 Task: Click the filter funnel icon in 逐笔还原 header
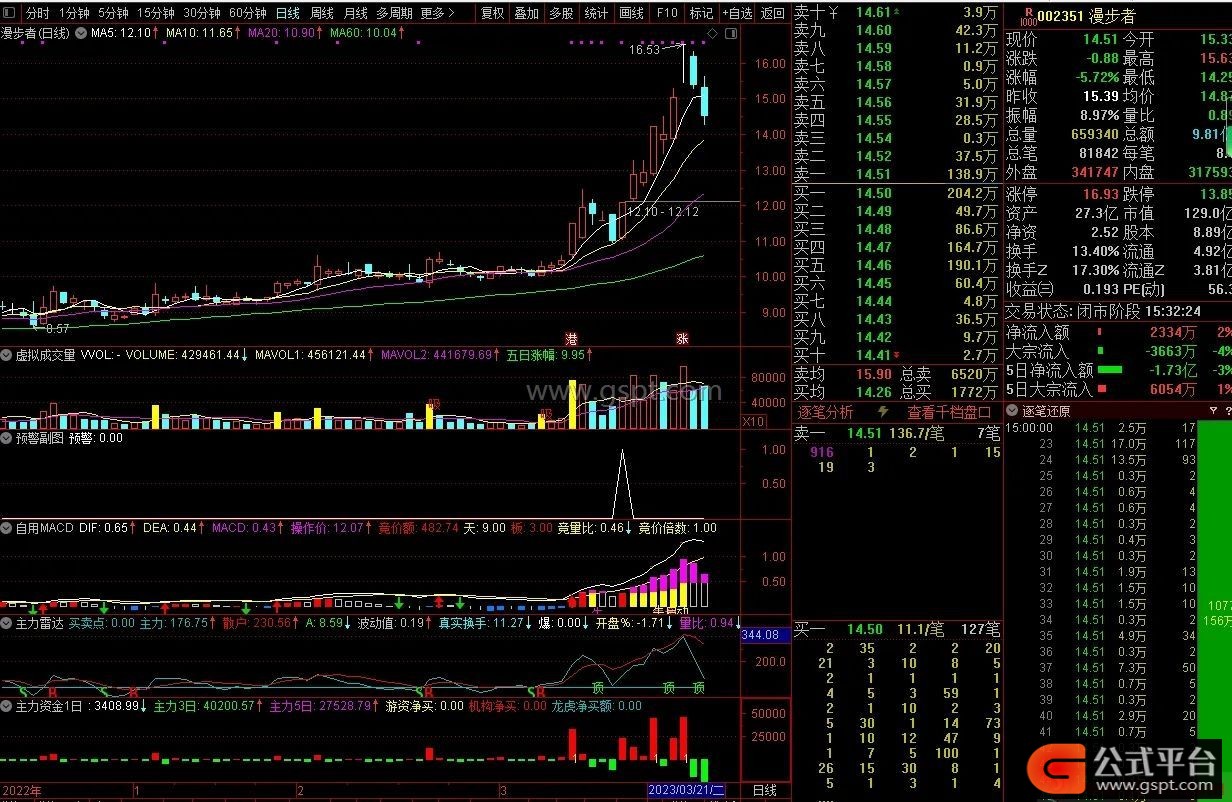pyautogui.click(x=1213, y=411)
